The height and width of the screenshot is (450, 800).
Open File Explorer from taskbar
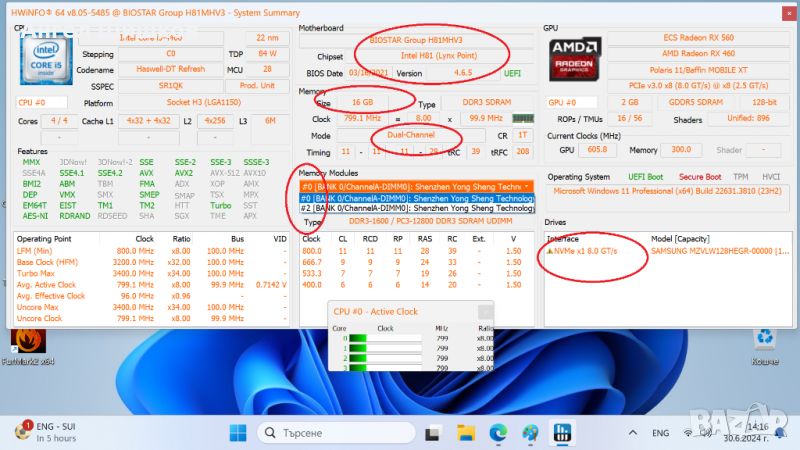466,433
